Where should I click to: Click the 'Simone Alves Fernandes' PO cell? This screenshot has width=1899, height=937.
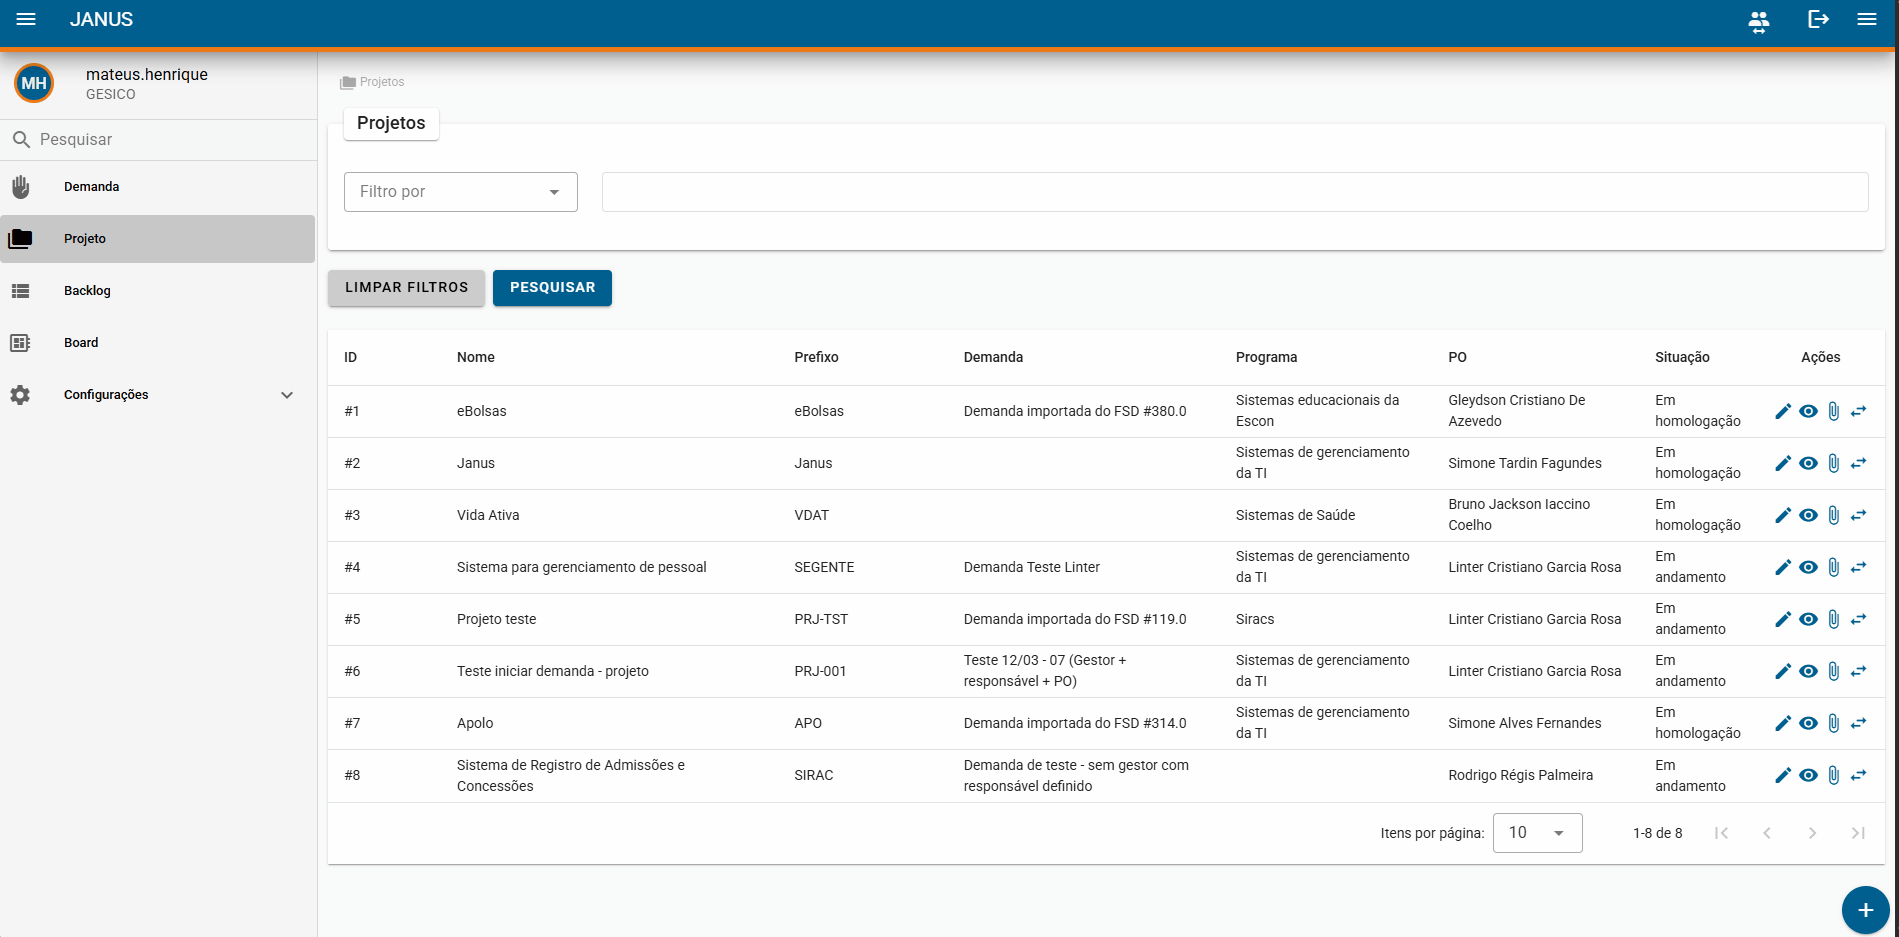tap(1524, 723)
